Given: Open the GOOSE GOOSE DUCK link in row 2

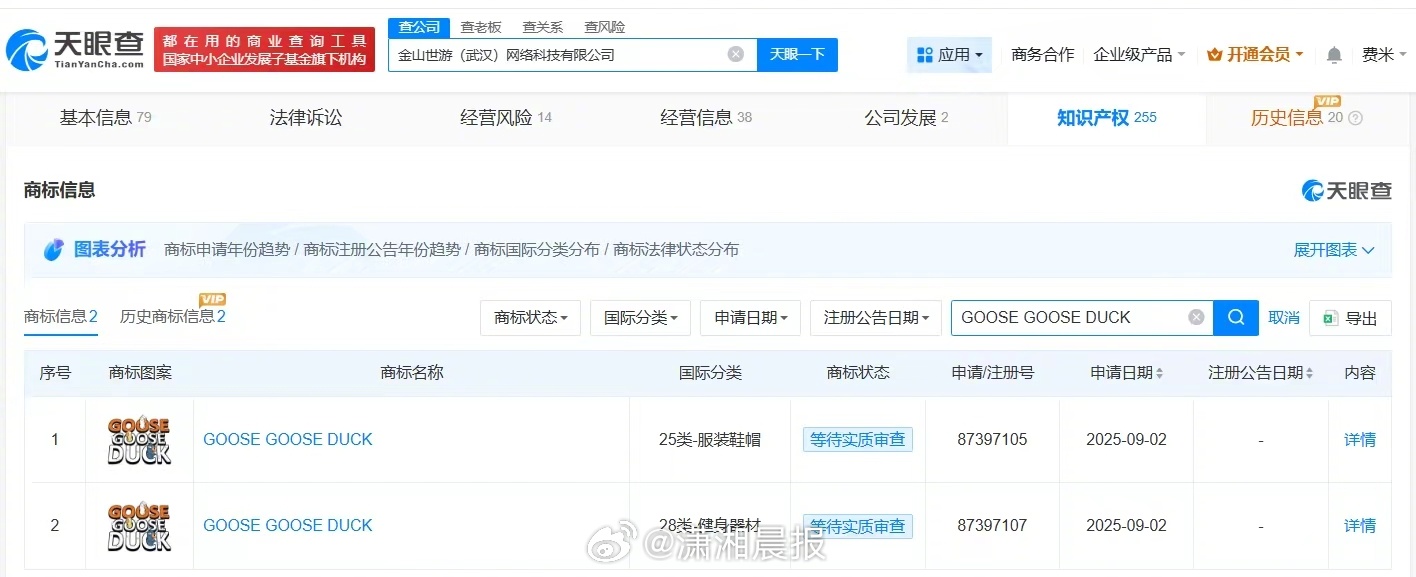Looking at the screenshot, I should tap(288, 525).
